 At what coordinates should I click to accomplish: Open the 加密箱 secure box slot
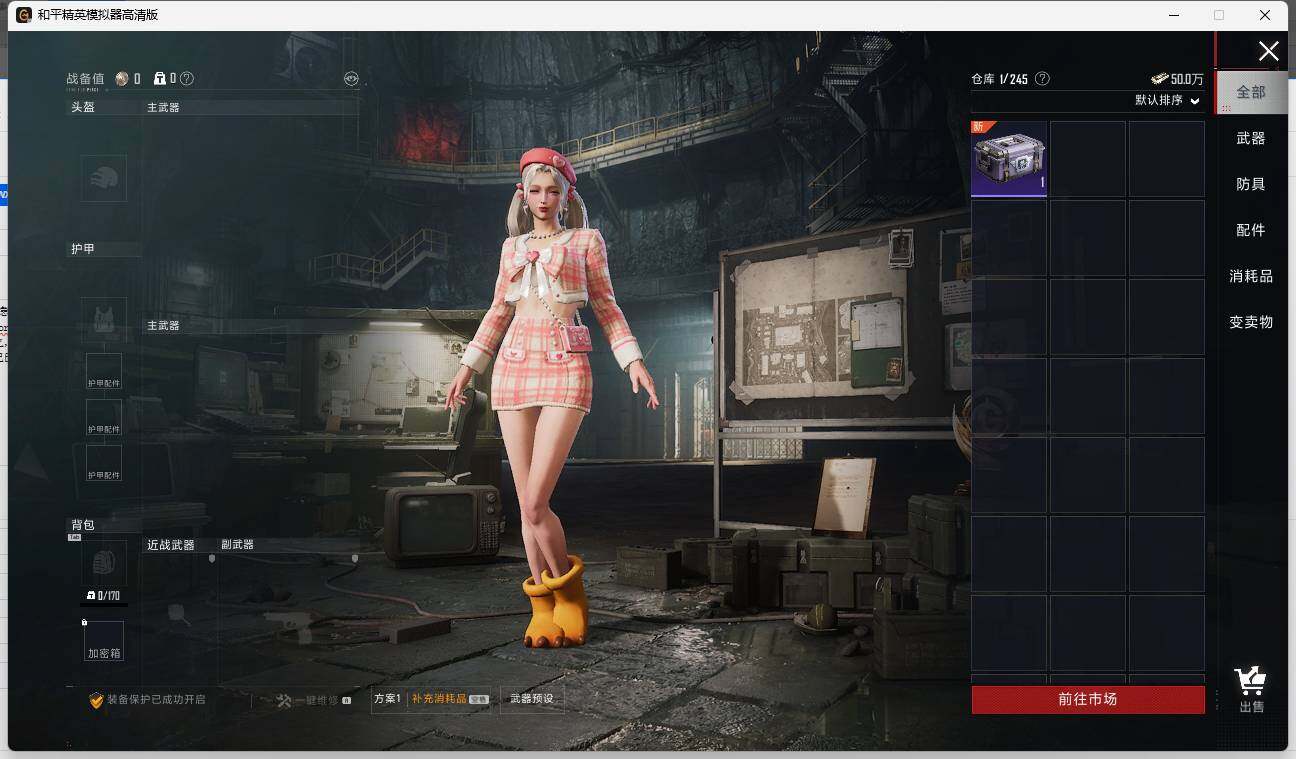pyautogui.click(x=104, y=641)
